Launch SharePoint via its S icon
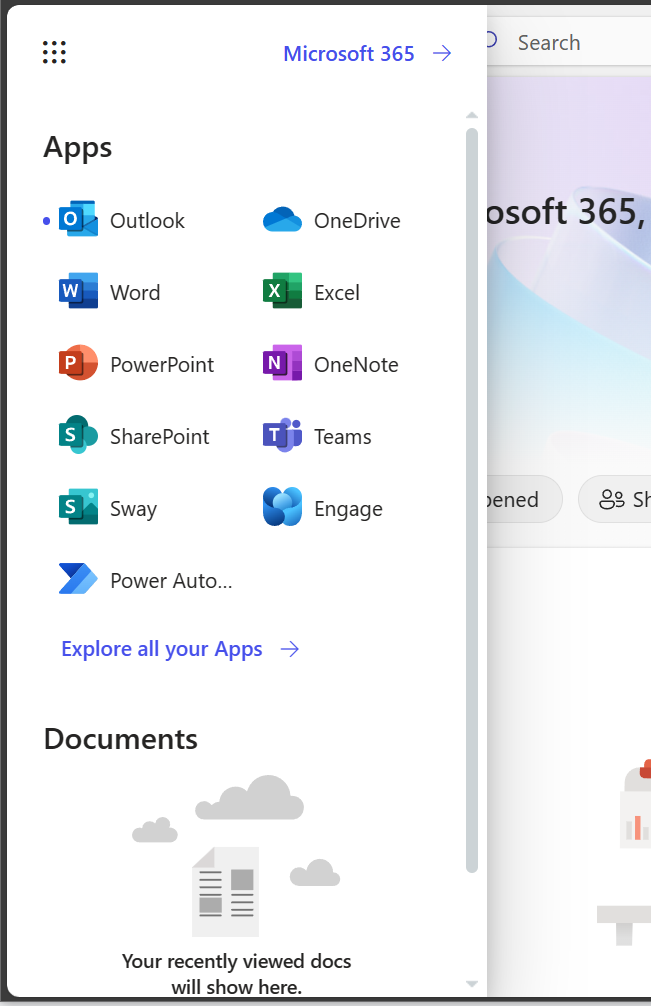This screenshot has height=1006, width=651. [78, 435]
